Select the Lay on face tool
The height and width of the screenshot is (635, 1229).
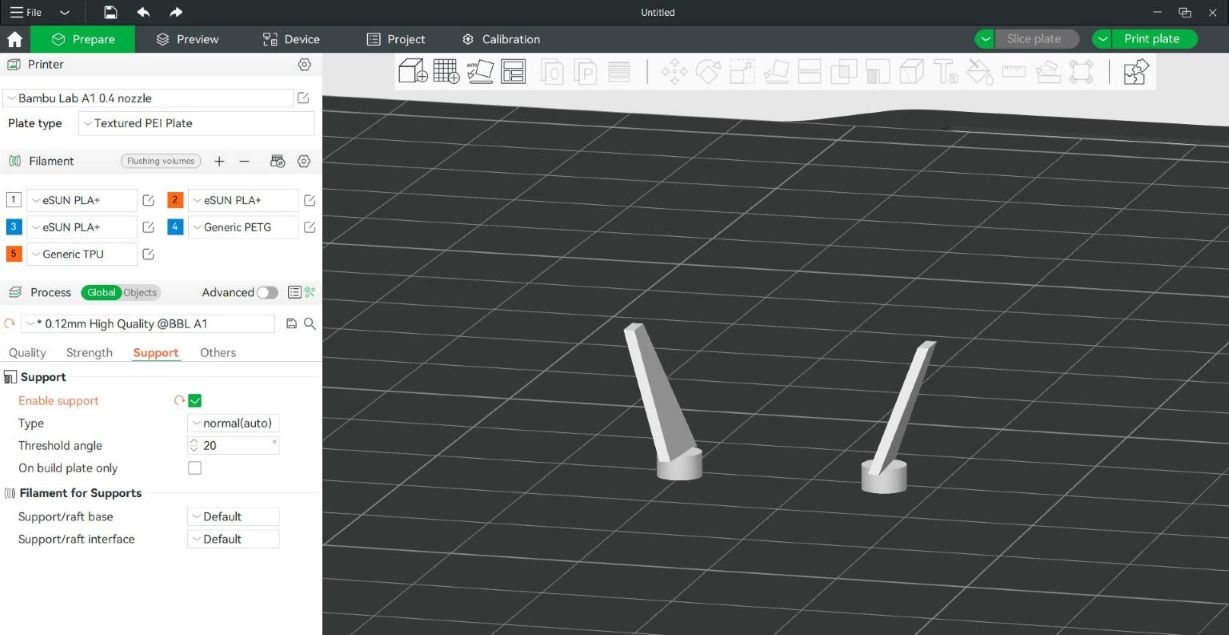776,71
